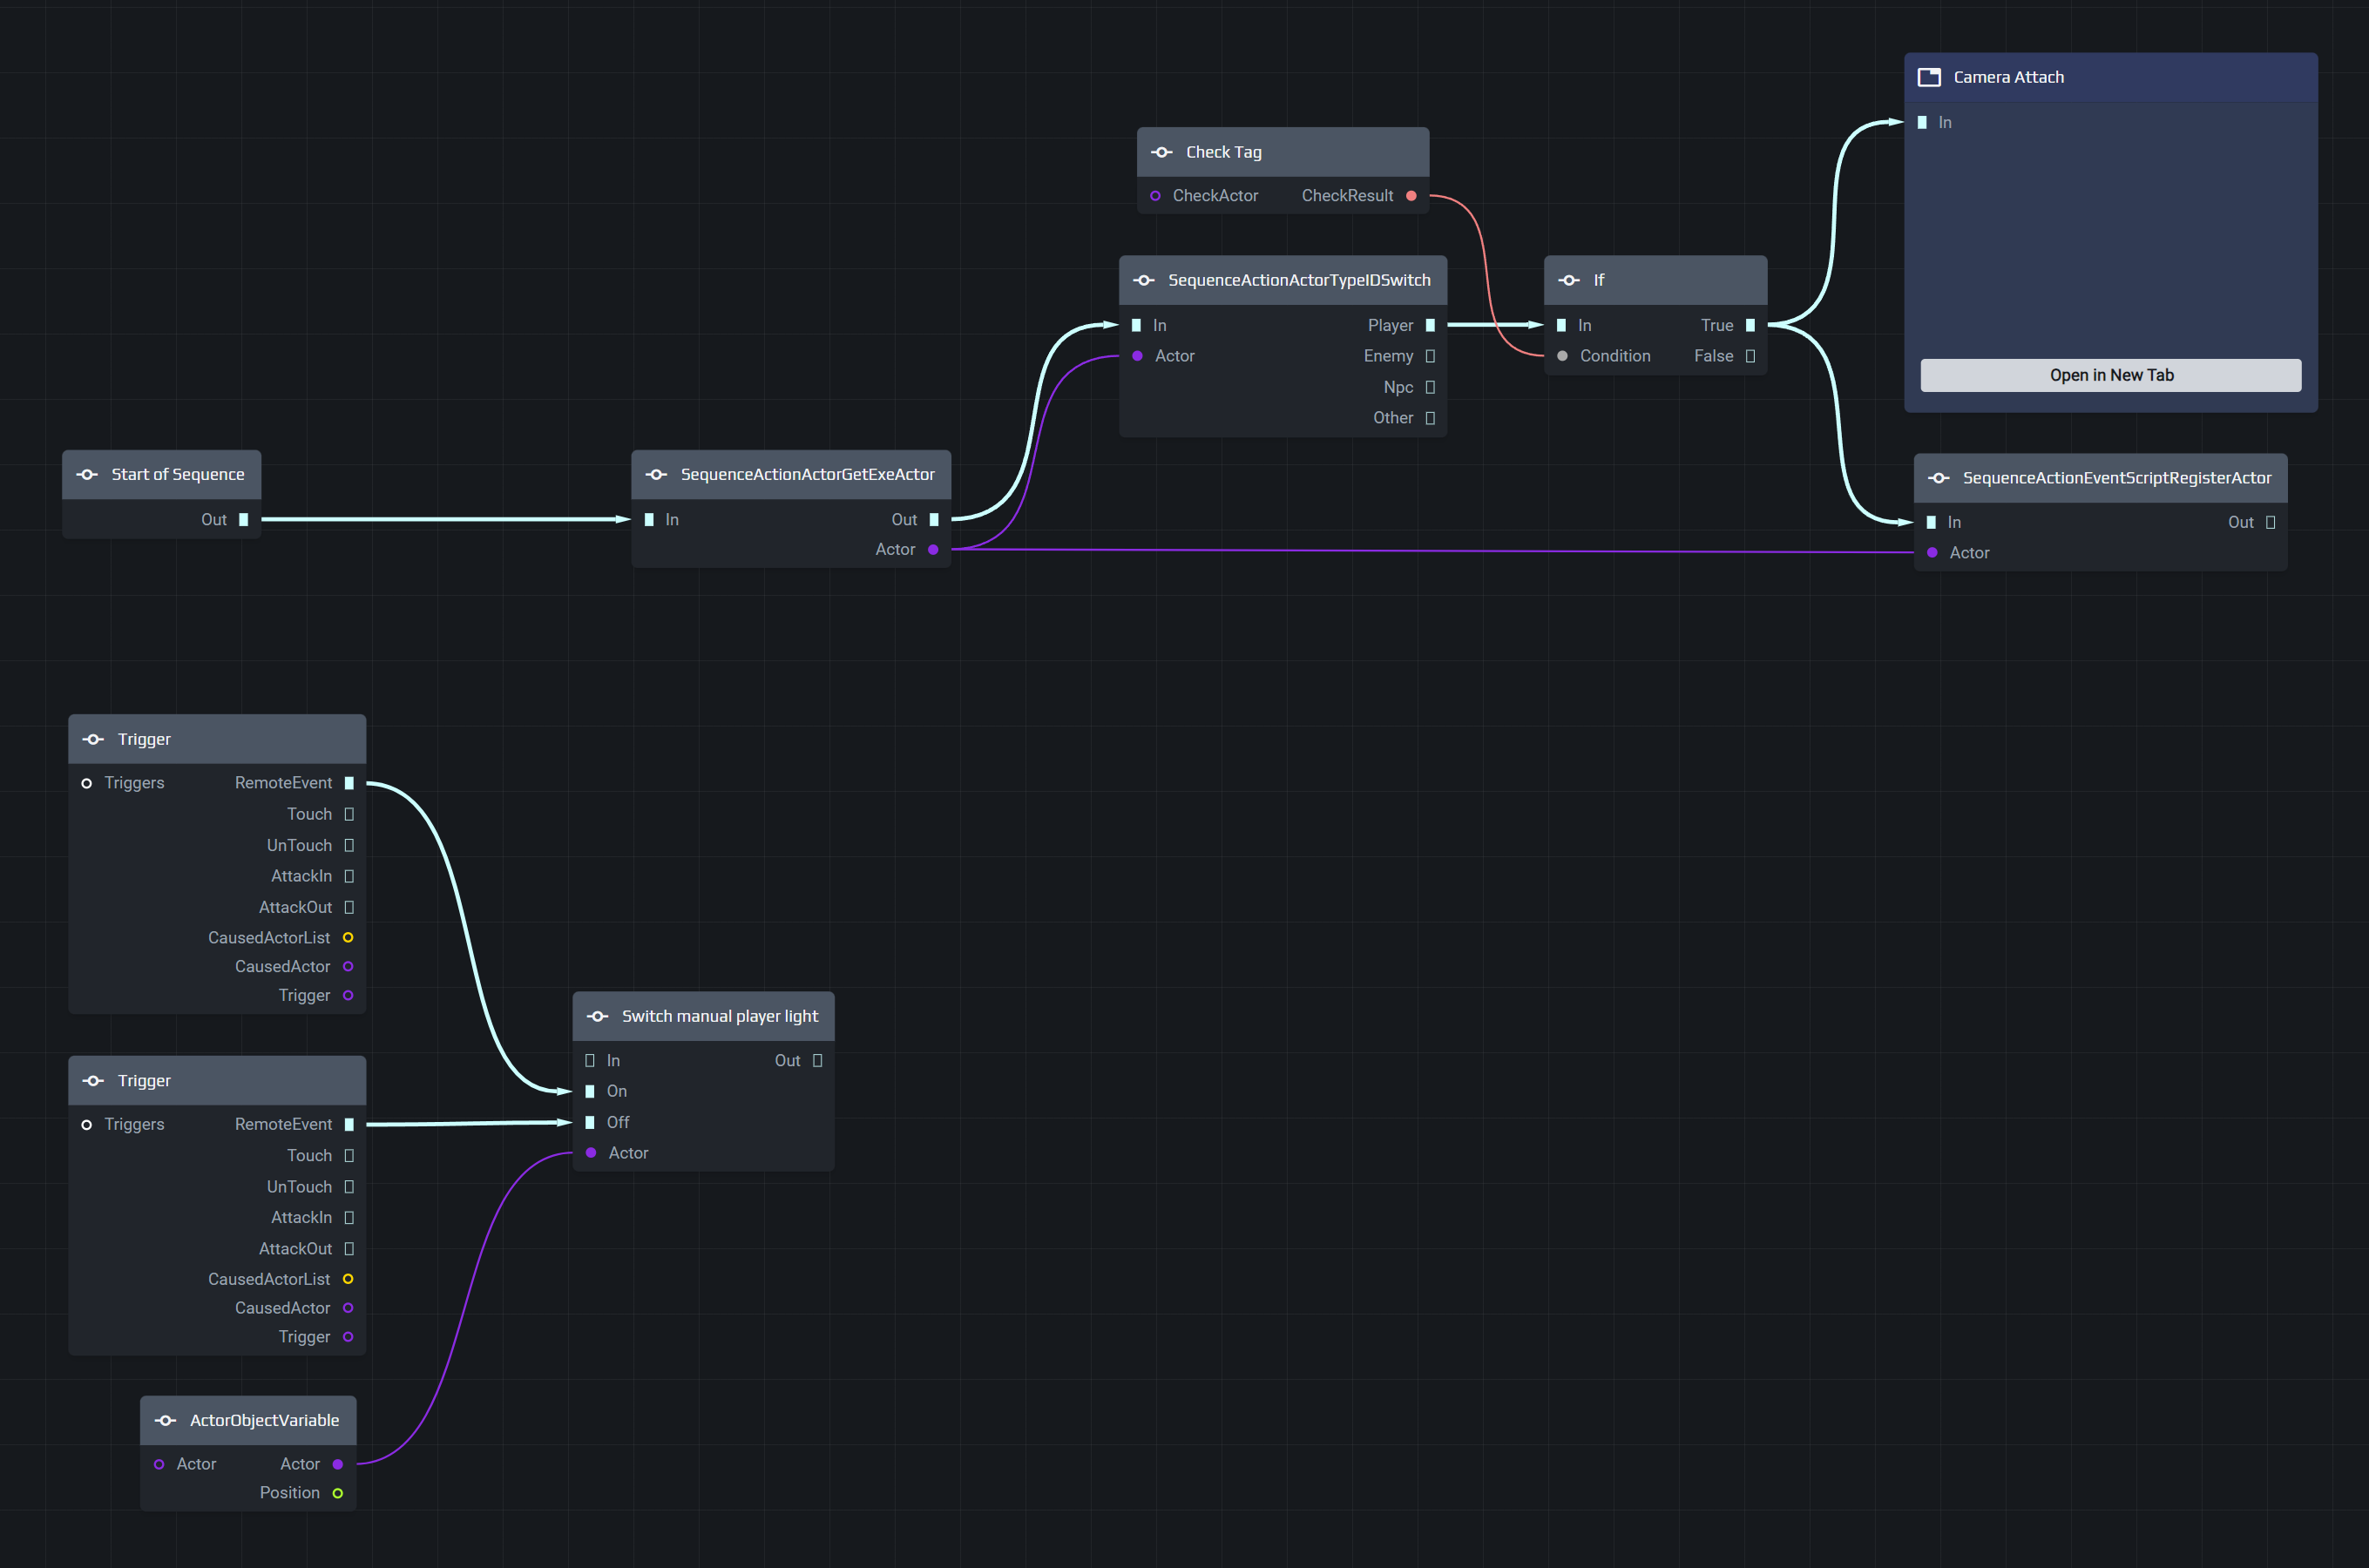Select the Camera Attach title text
Screen dimensions: 2369x1568
2008,77
